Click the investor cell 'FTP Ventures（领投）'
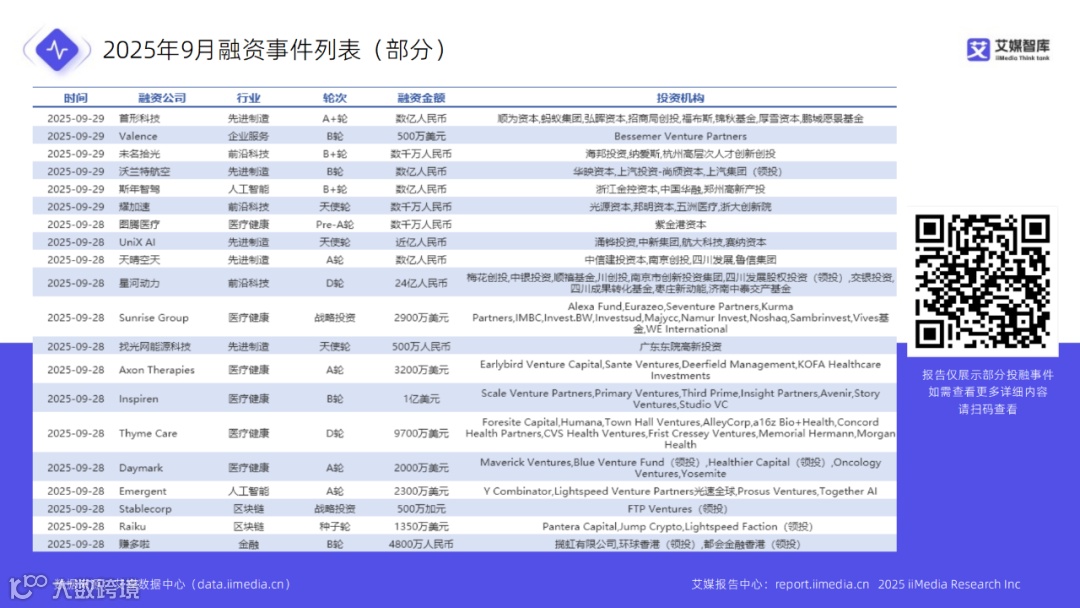The width and height of the screenshot is (1080, 608). (677, 509)
